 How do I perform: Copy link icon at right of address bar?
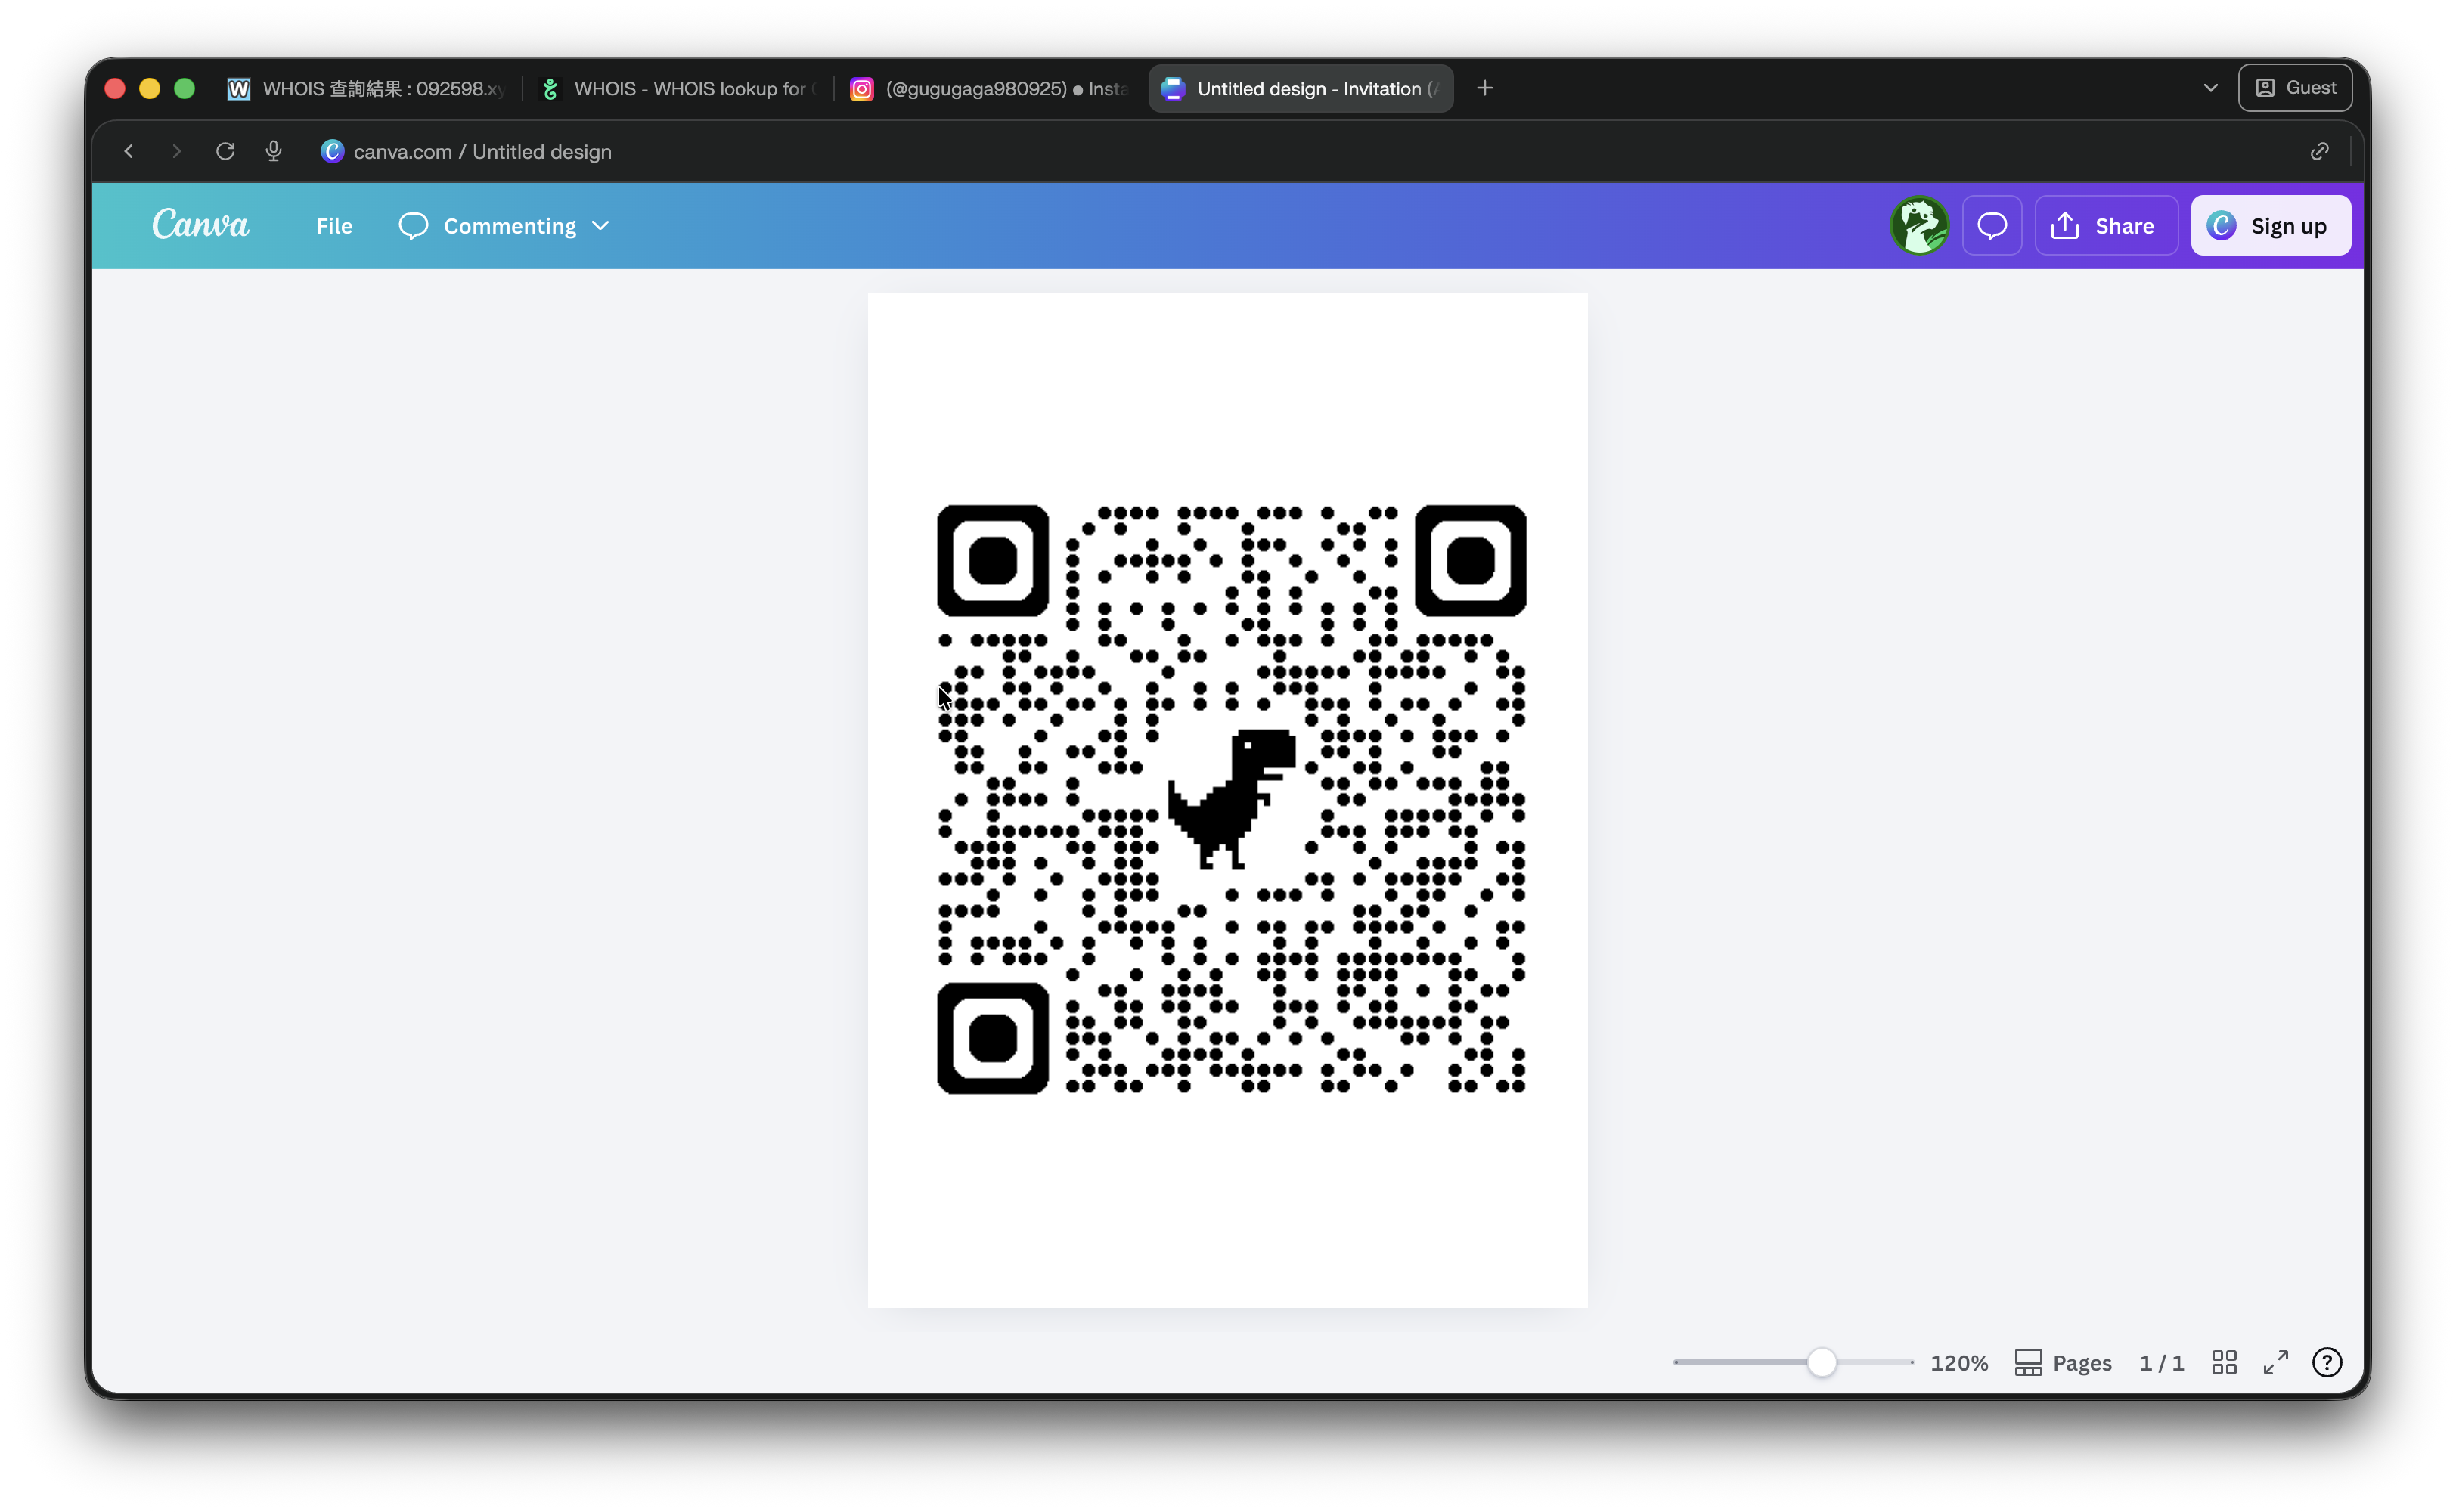pyautogui.click(x=2319, y=151)
